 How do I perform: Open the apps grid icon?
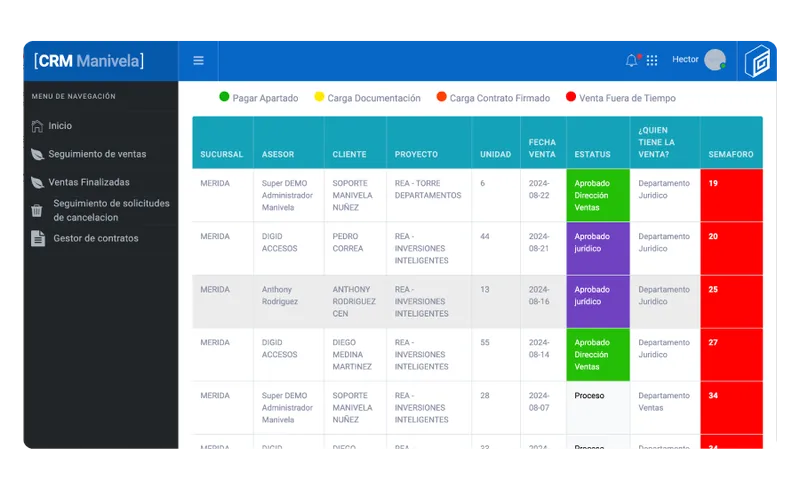tap(652, 60)
